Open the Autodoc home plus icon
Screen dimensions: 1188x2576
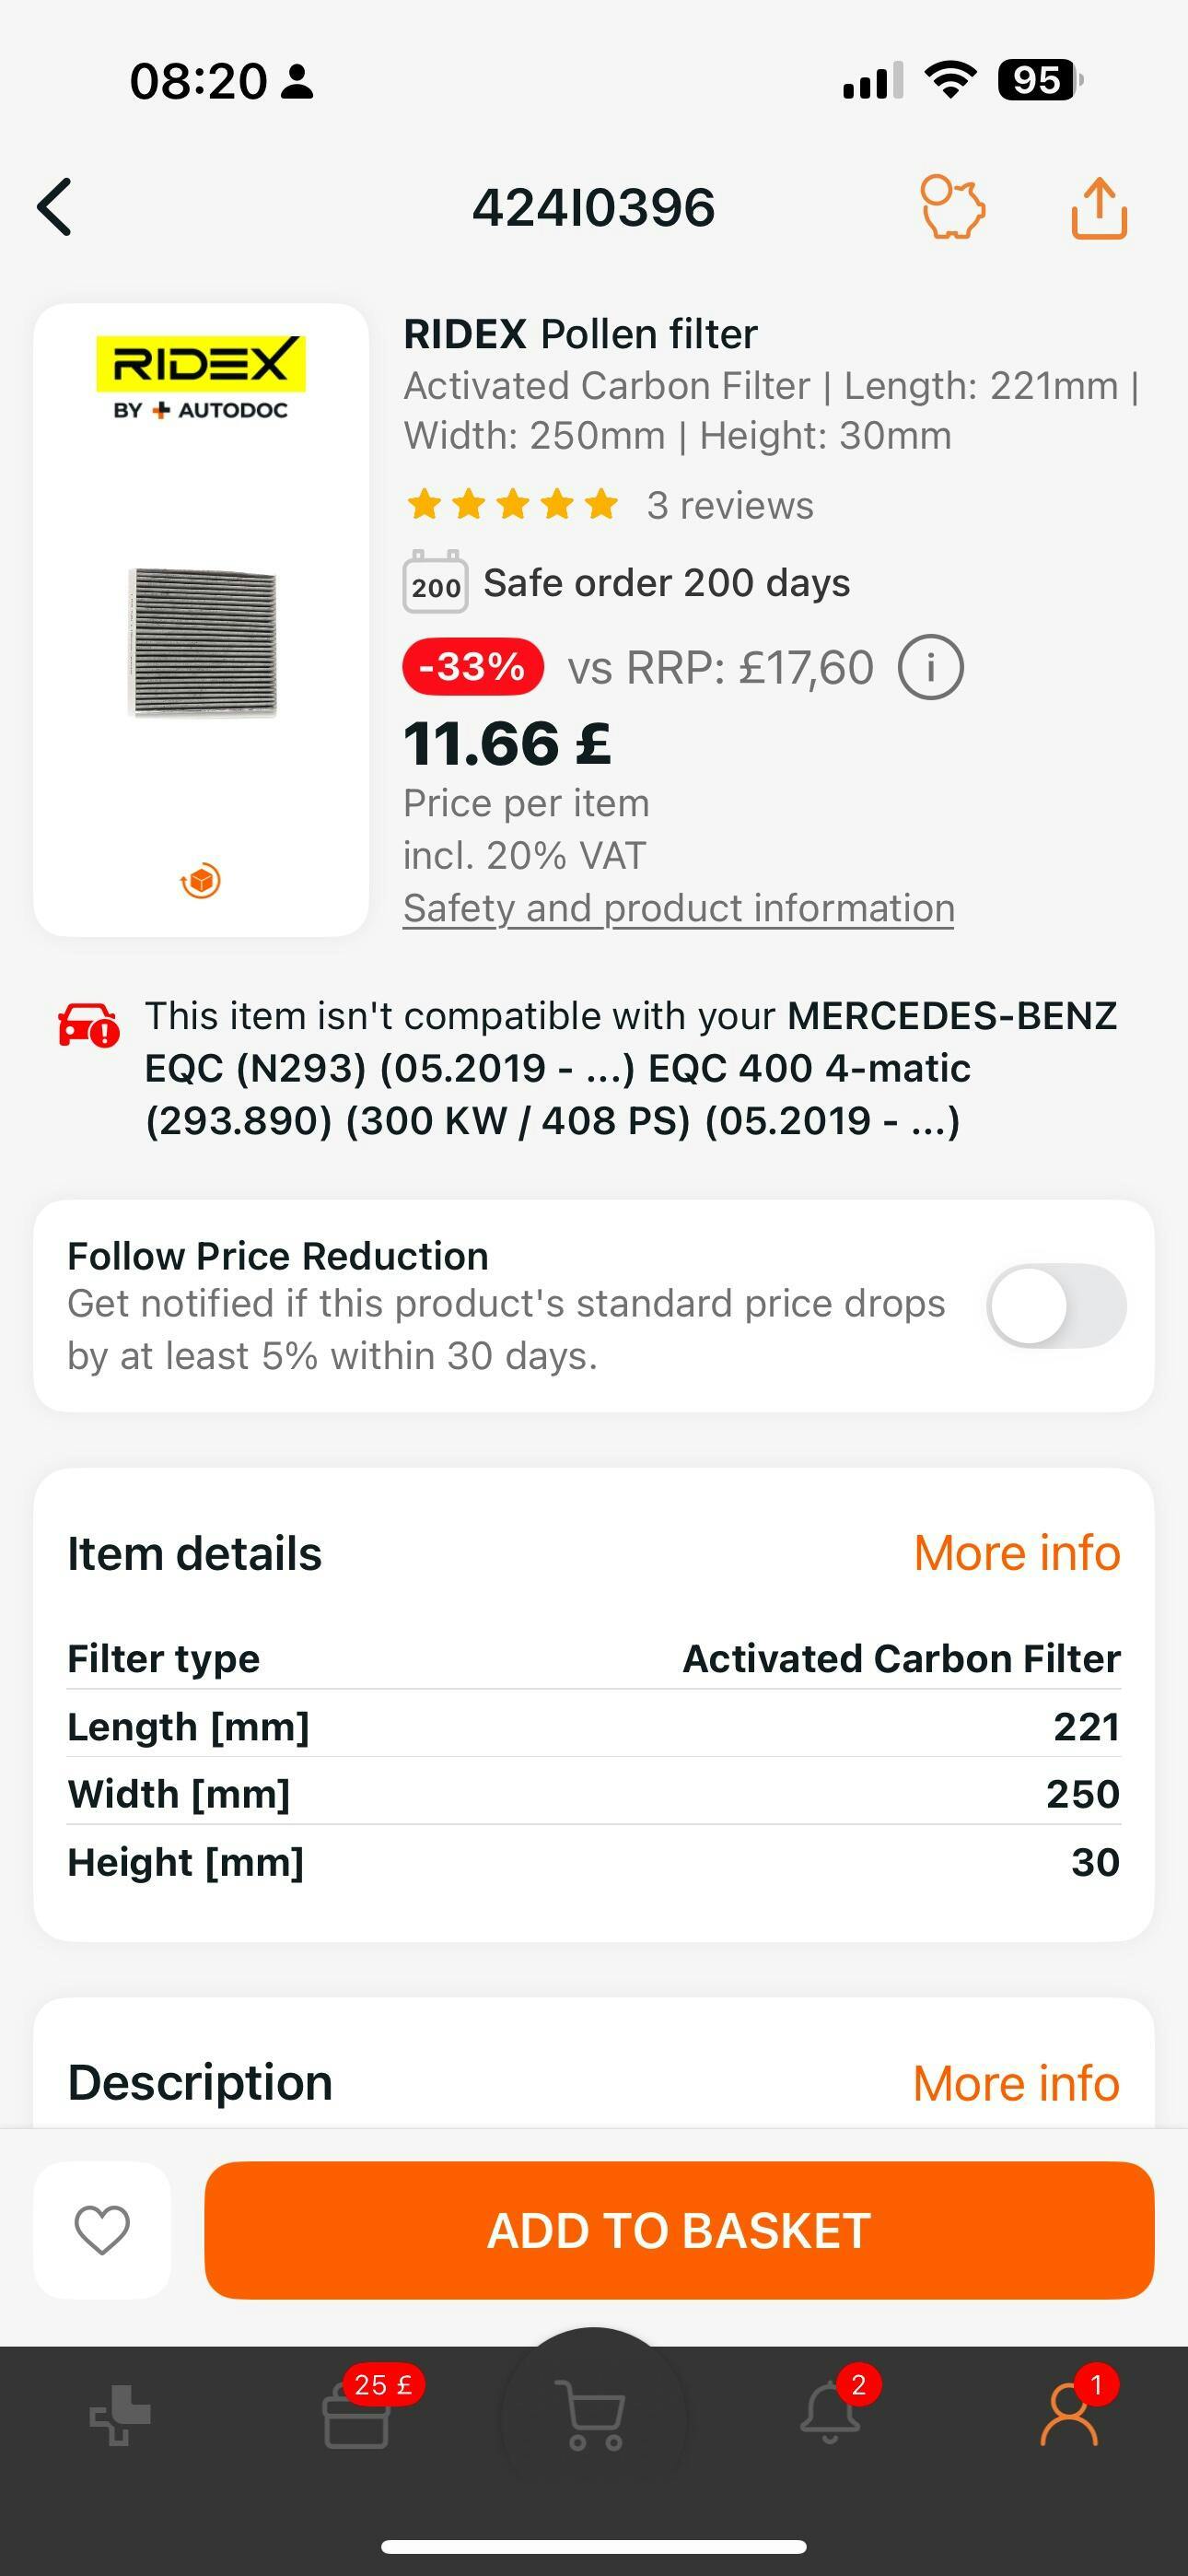point(120,2414)
